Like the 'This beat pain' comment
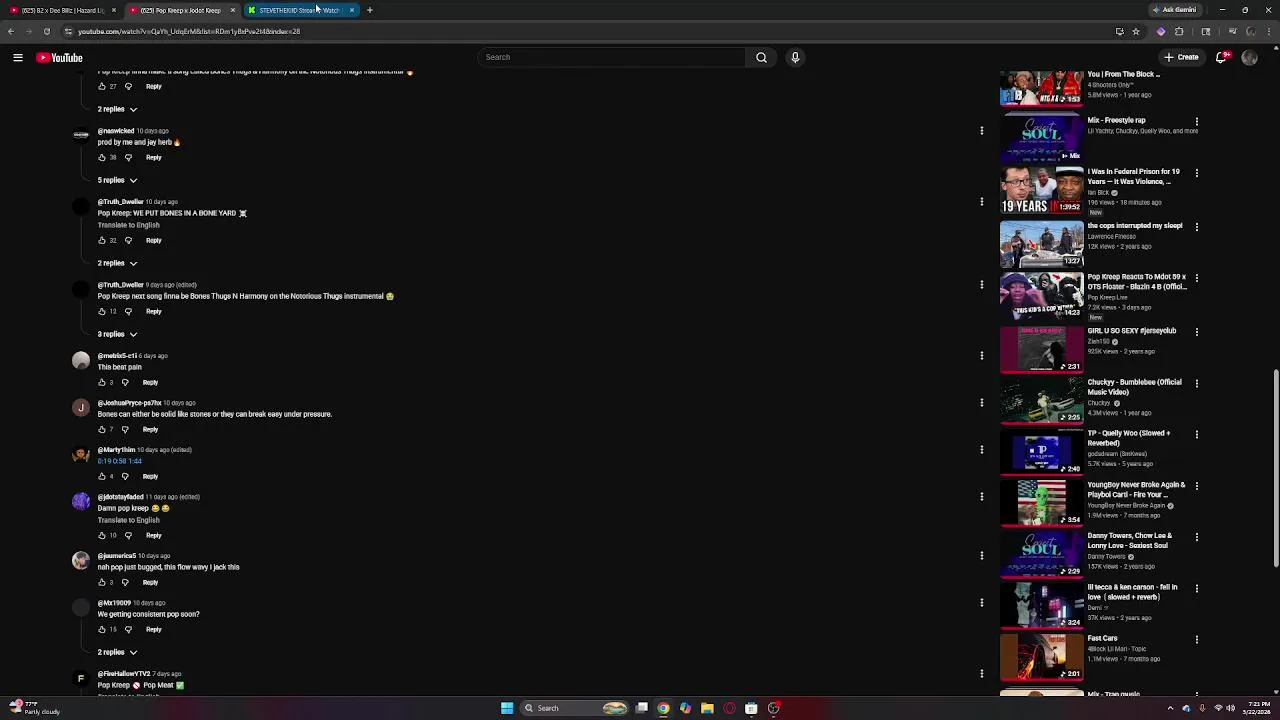The height and width of the screenshot is (720, 1280). click(102, 382)
